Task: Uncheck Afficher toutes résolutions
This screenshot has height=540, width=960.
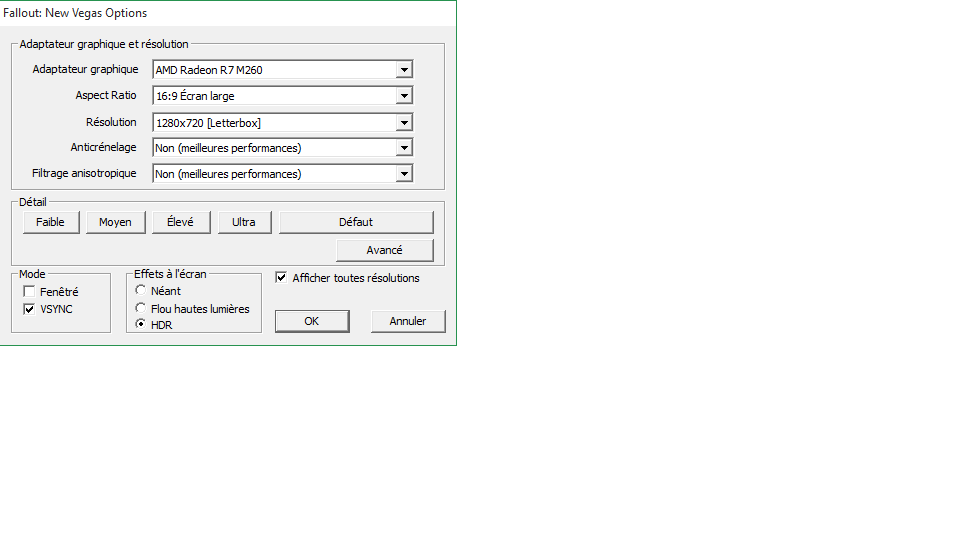Action: tap(281, 277)
